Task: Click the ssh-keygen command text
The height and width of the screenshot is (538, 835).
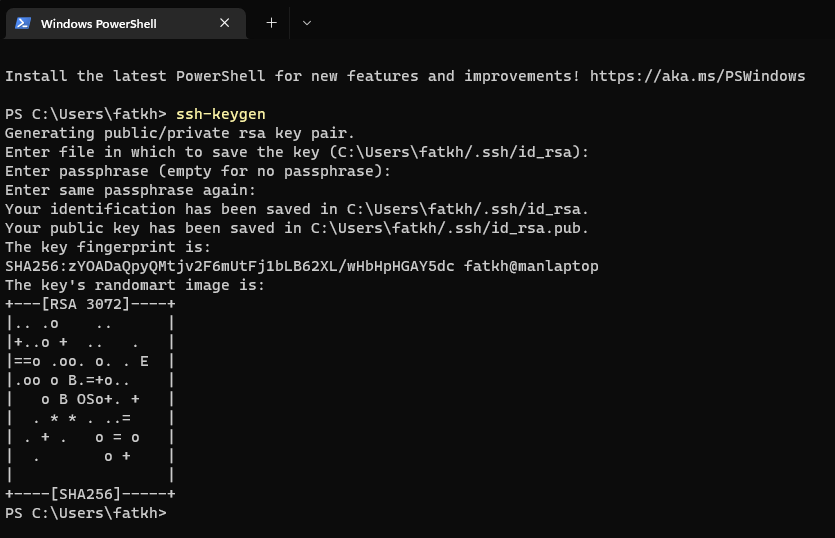Action: [x=220, y=114]
